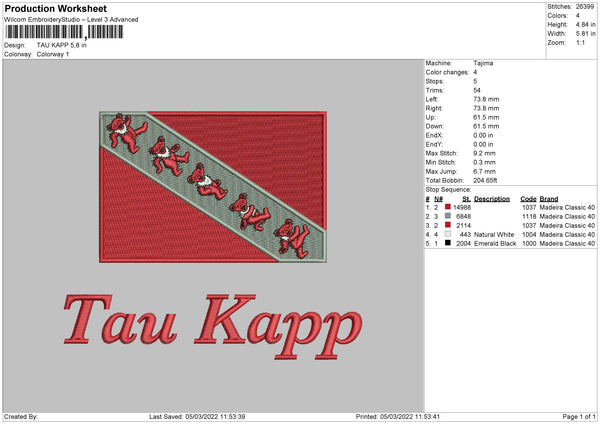Click the barcode at the top
The height and width of the screenshot is (424, 600).
click(x=64, y=32)
